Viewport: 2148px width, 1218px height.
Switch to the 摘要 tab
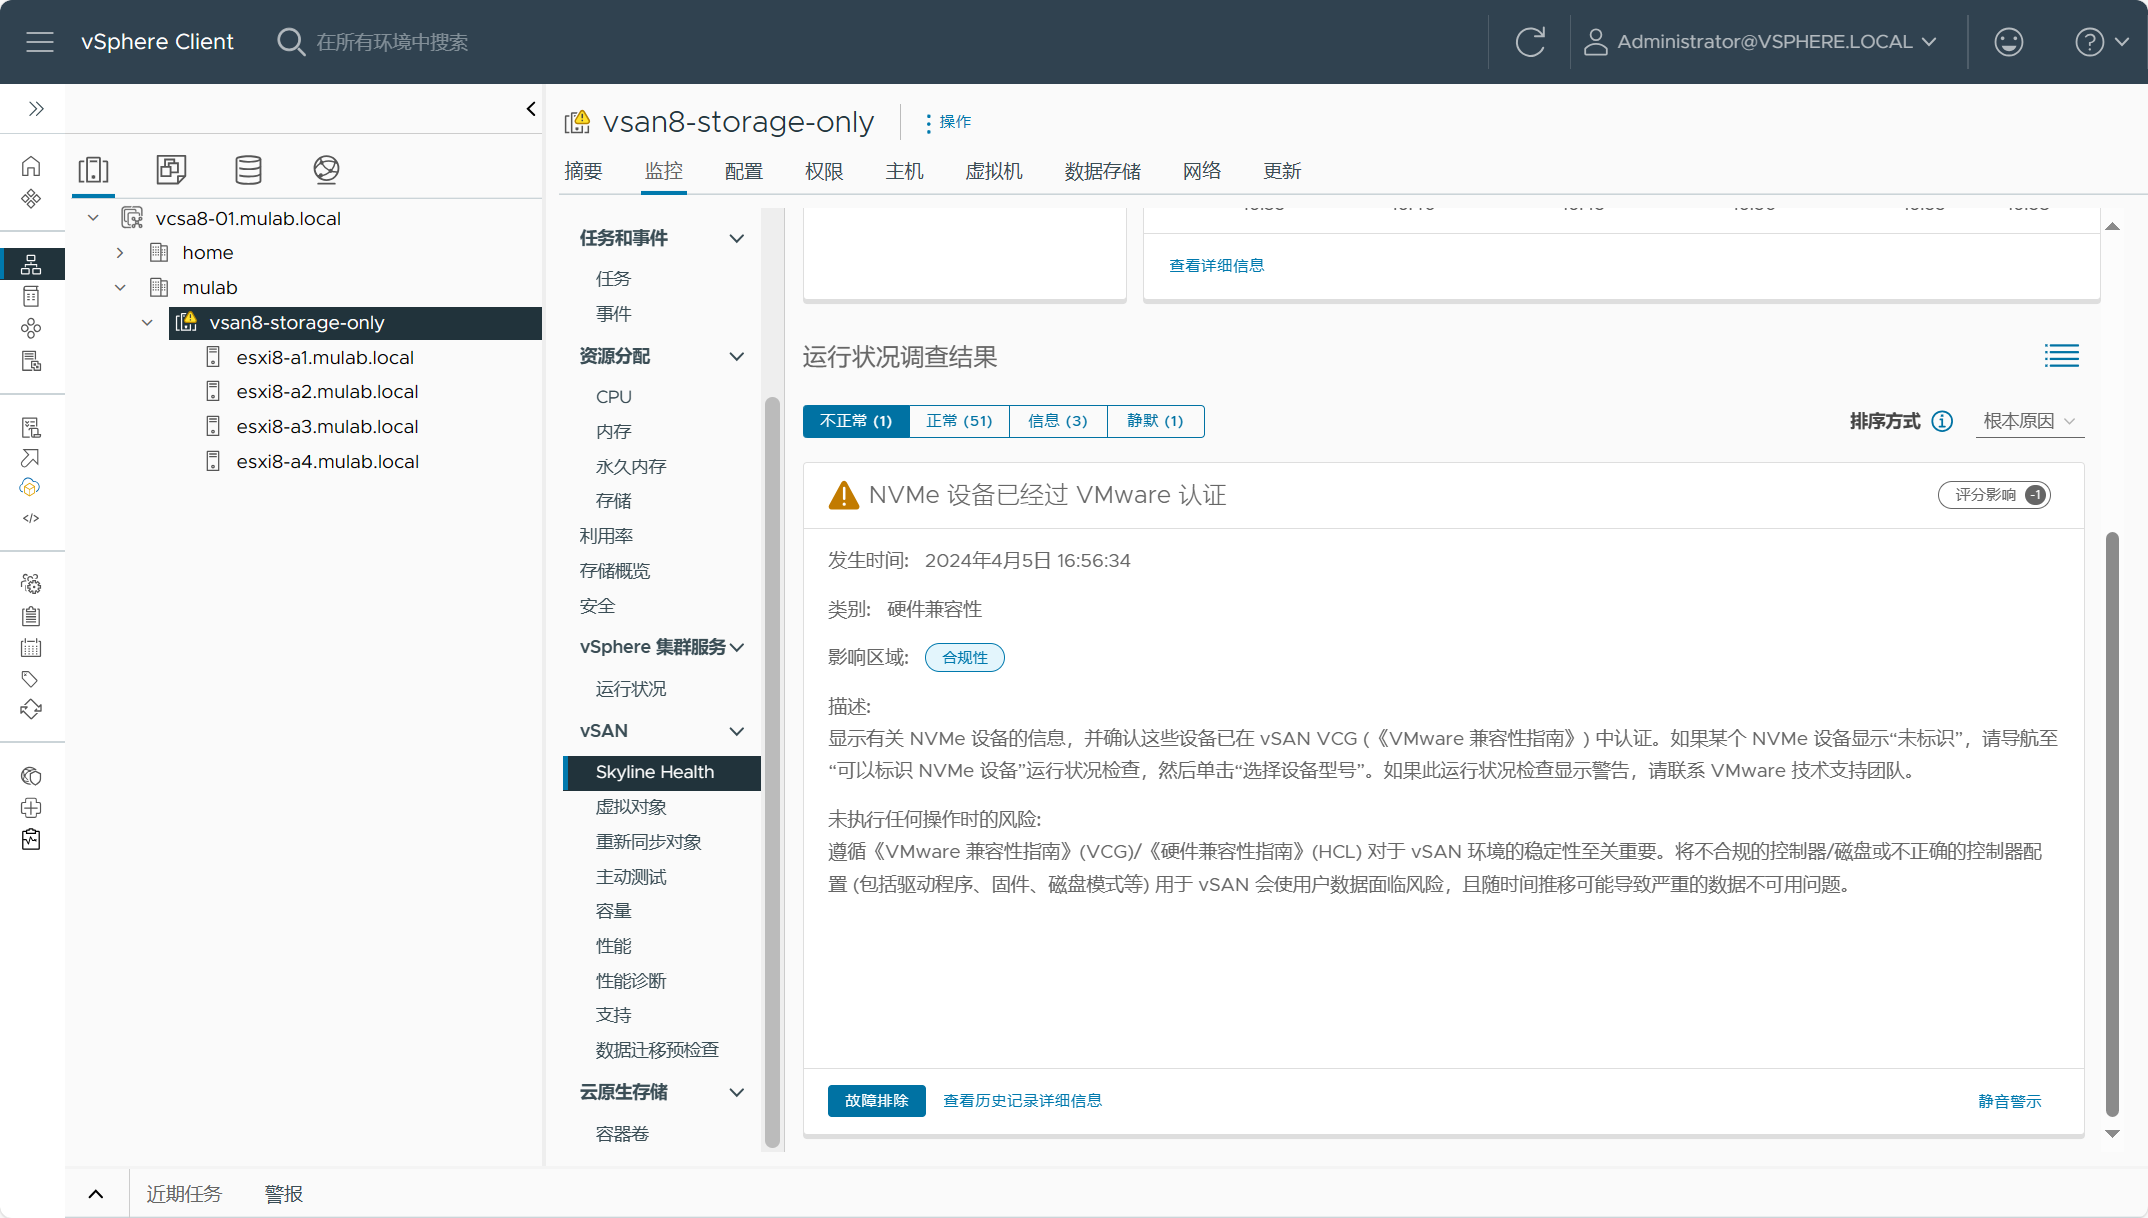(583, 171)
